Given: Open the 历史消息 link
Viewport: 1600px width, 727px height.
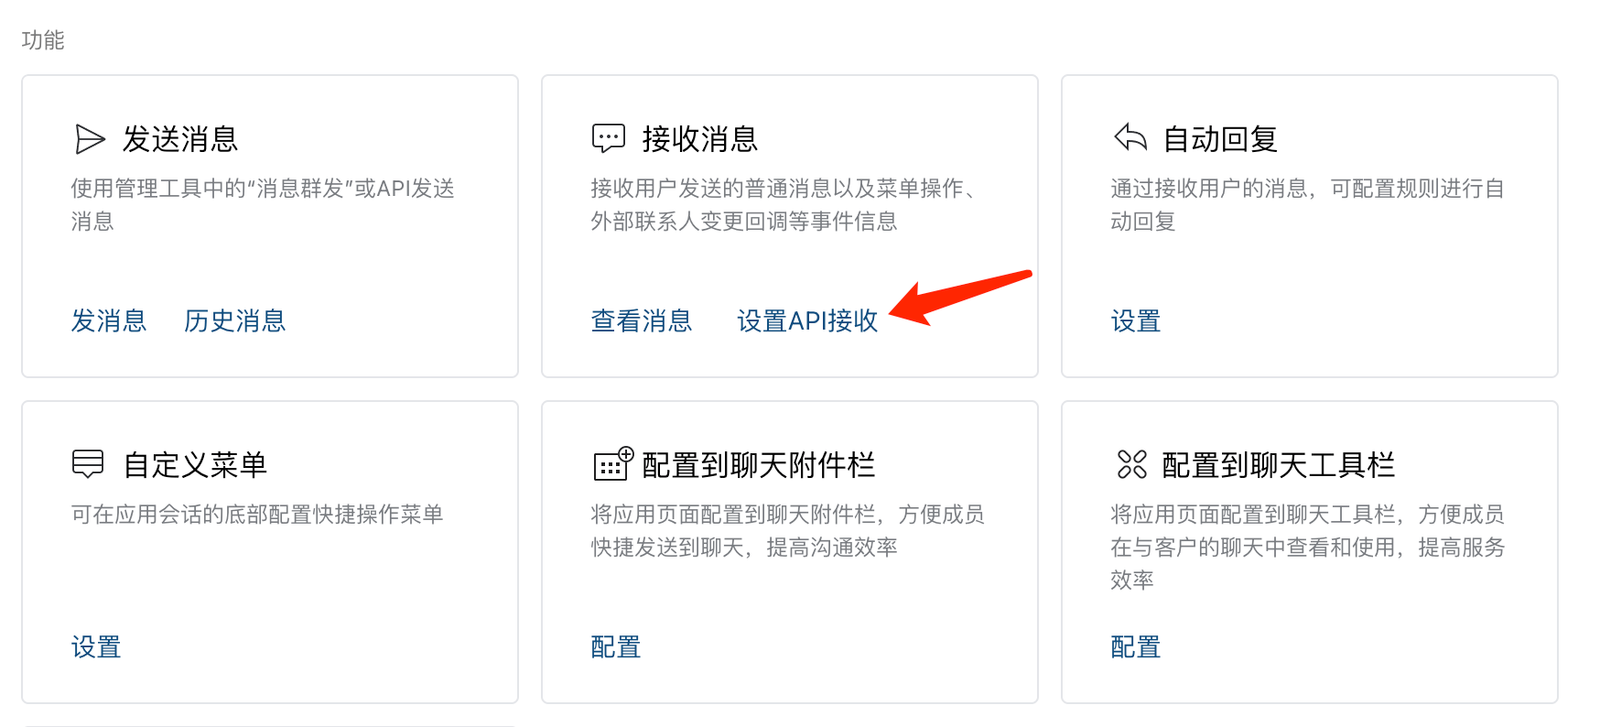Looking at the screenshot, I should coord(235,321).
